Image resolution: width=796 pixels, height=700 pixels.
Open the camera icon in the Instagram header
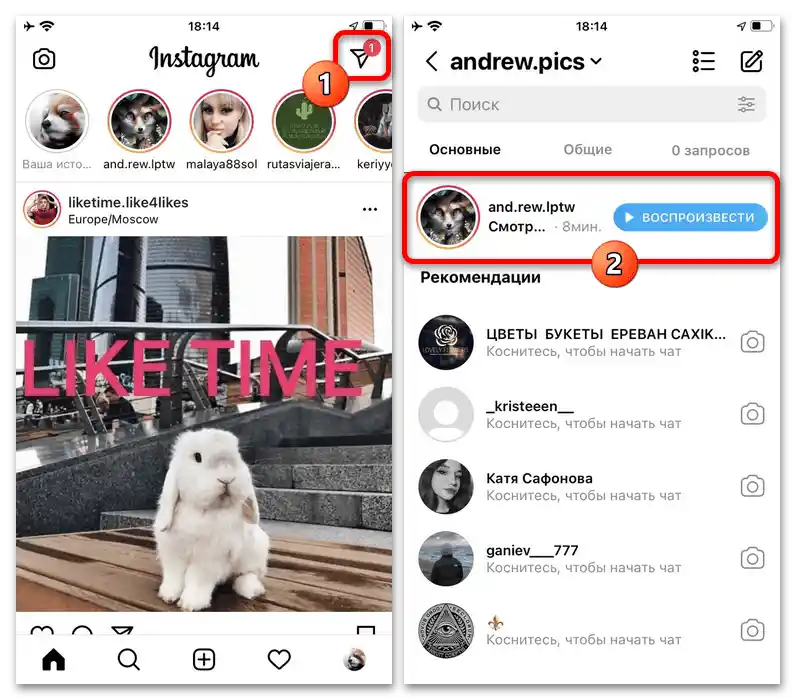[x=44, y=59]
